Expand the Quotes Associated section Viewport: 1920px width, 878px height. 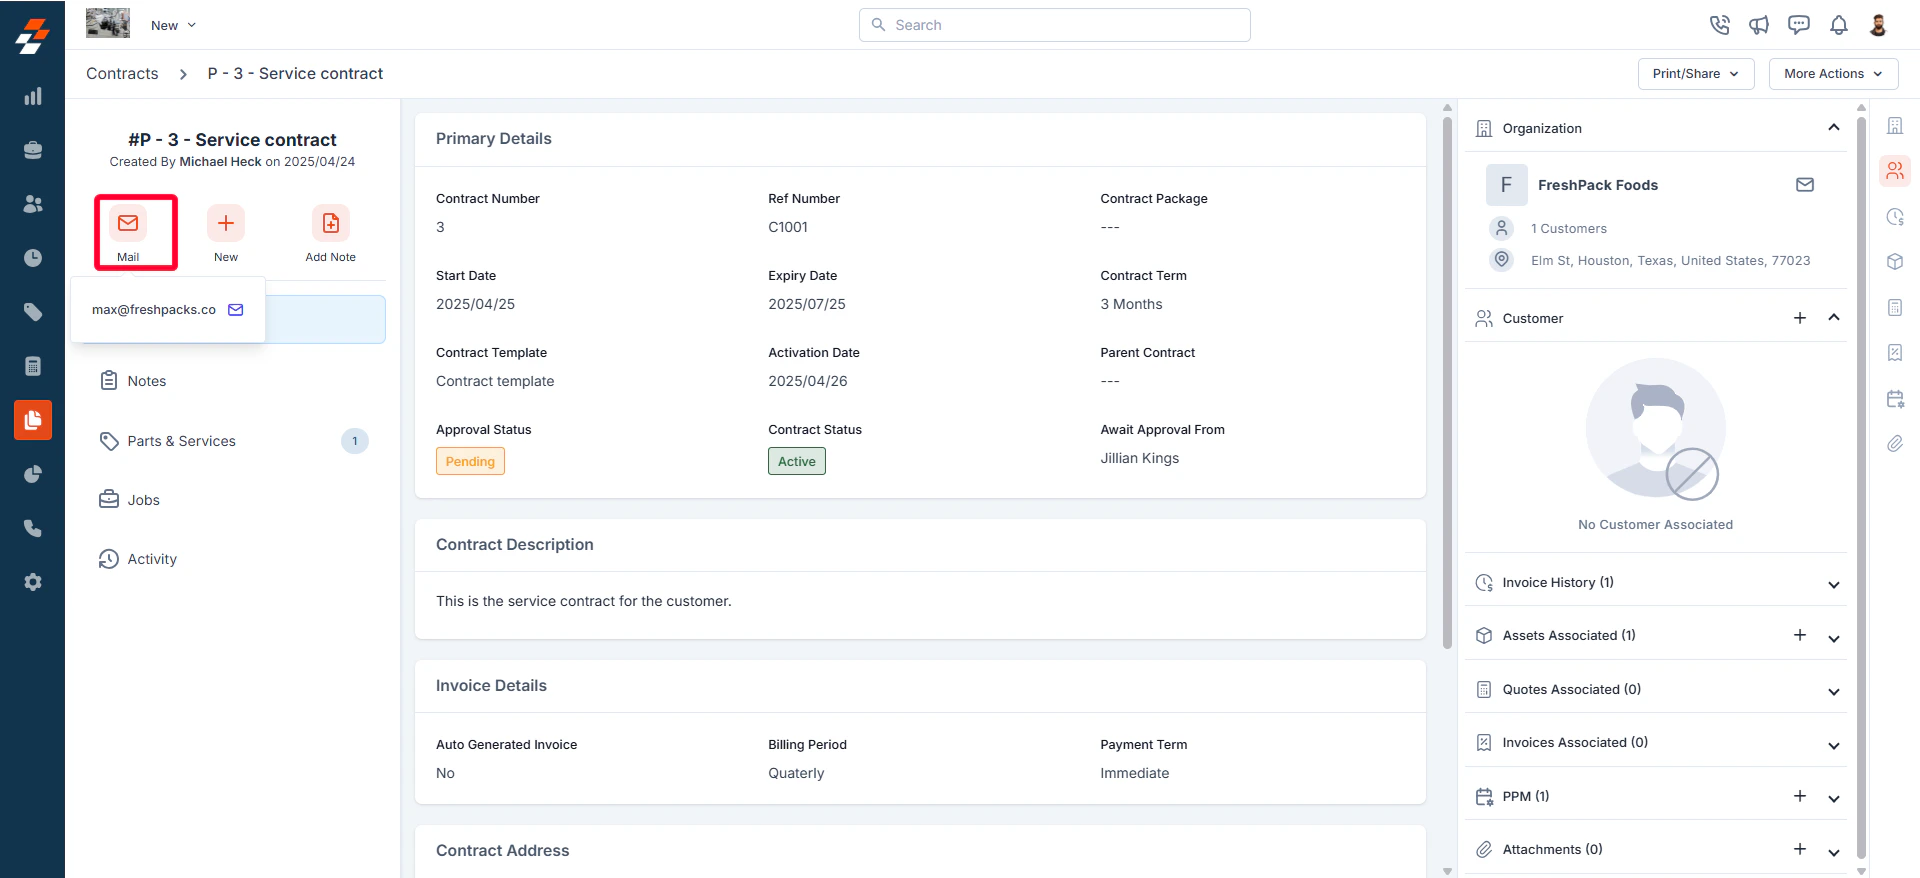click(x=1834, y=691)
